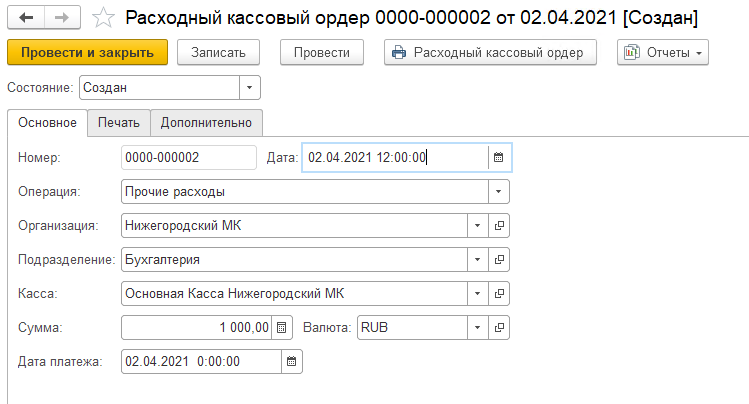The image size is (749, 404).
Task: Expand the Организация dropdown list
Action: click(477, 225)
